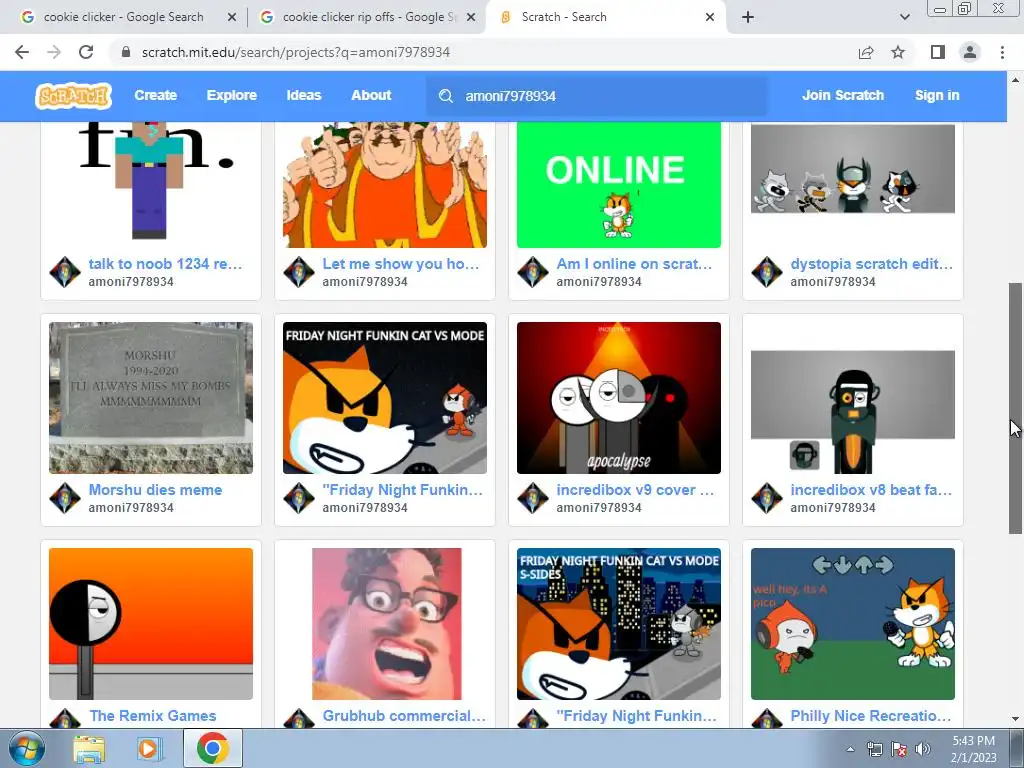Open the Morshu gravestone thumbnail
This screenshot has width=1024, height=768.
[x=151, y=398]
